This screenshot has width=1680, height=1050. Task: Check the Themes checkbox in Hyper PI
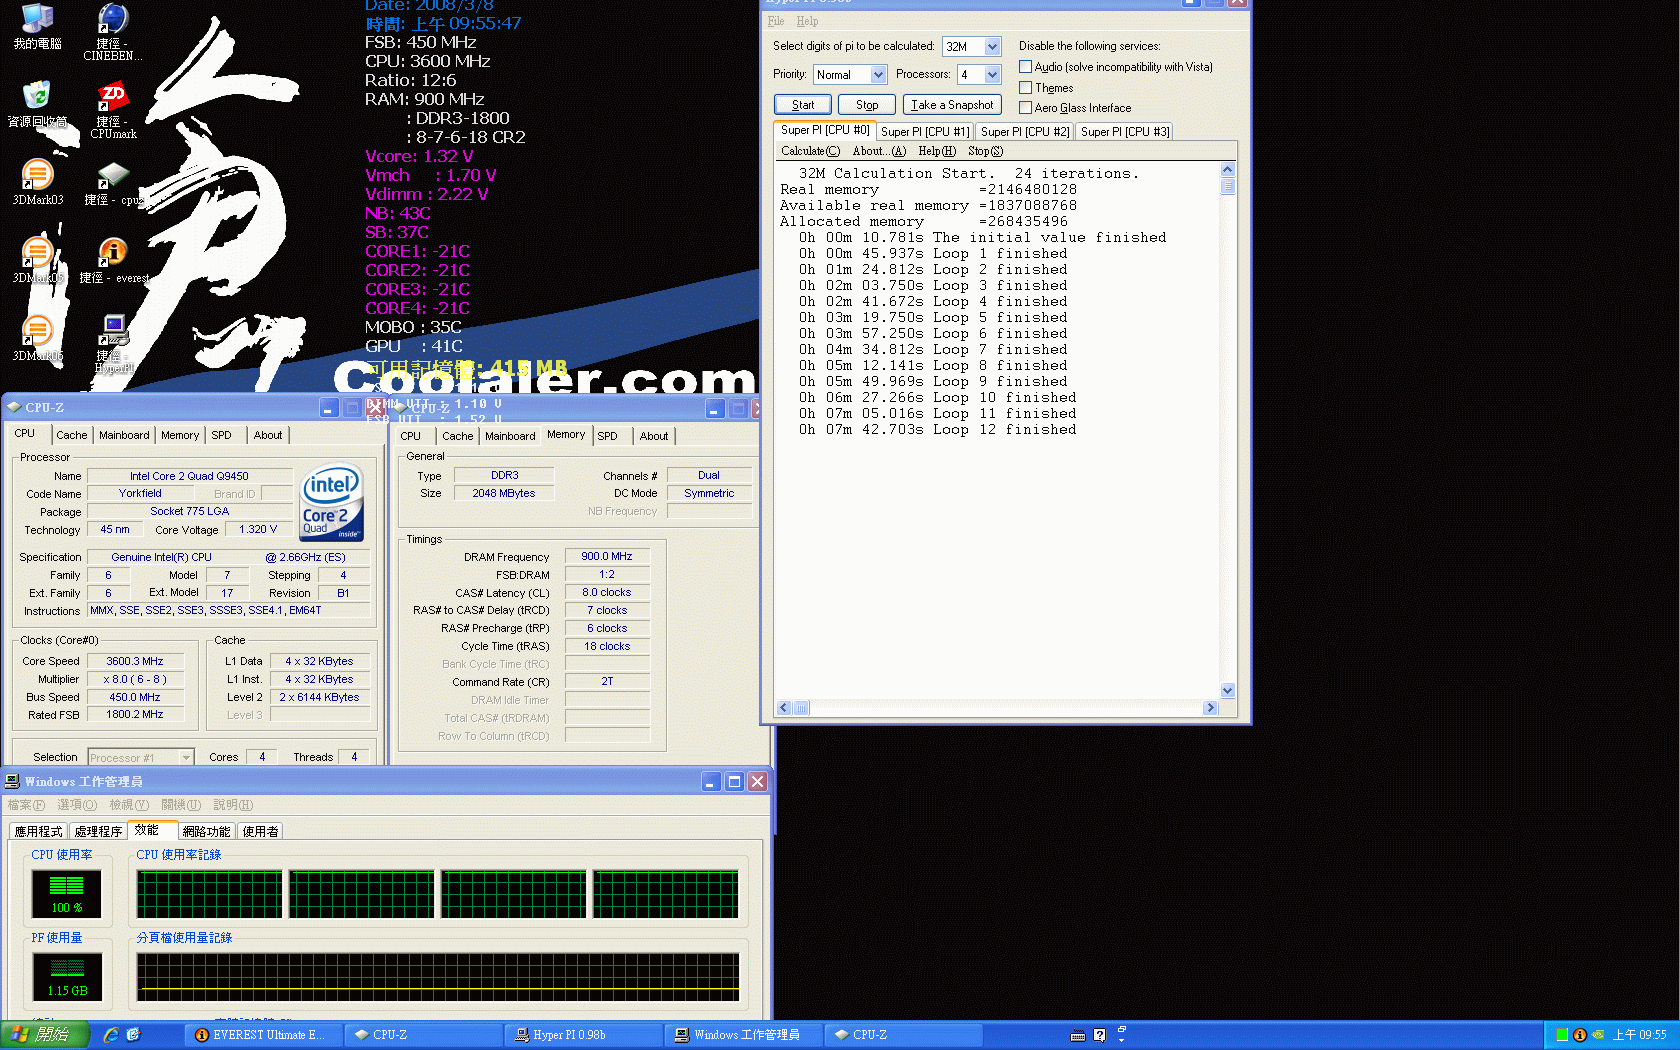[1025, 88]
